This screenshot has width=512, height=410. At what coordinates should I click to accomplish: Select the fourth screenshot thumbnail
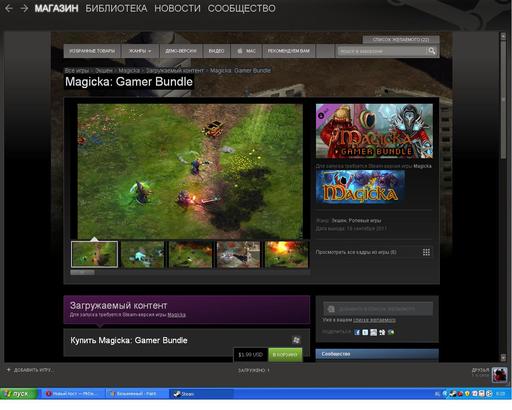coord(238,254)
